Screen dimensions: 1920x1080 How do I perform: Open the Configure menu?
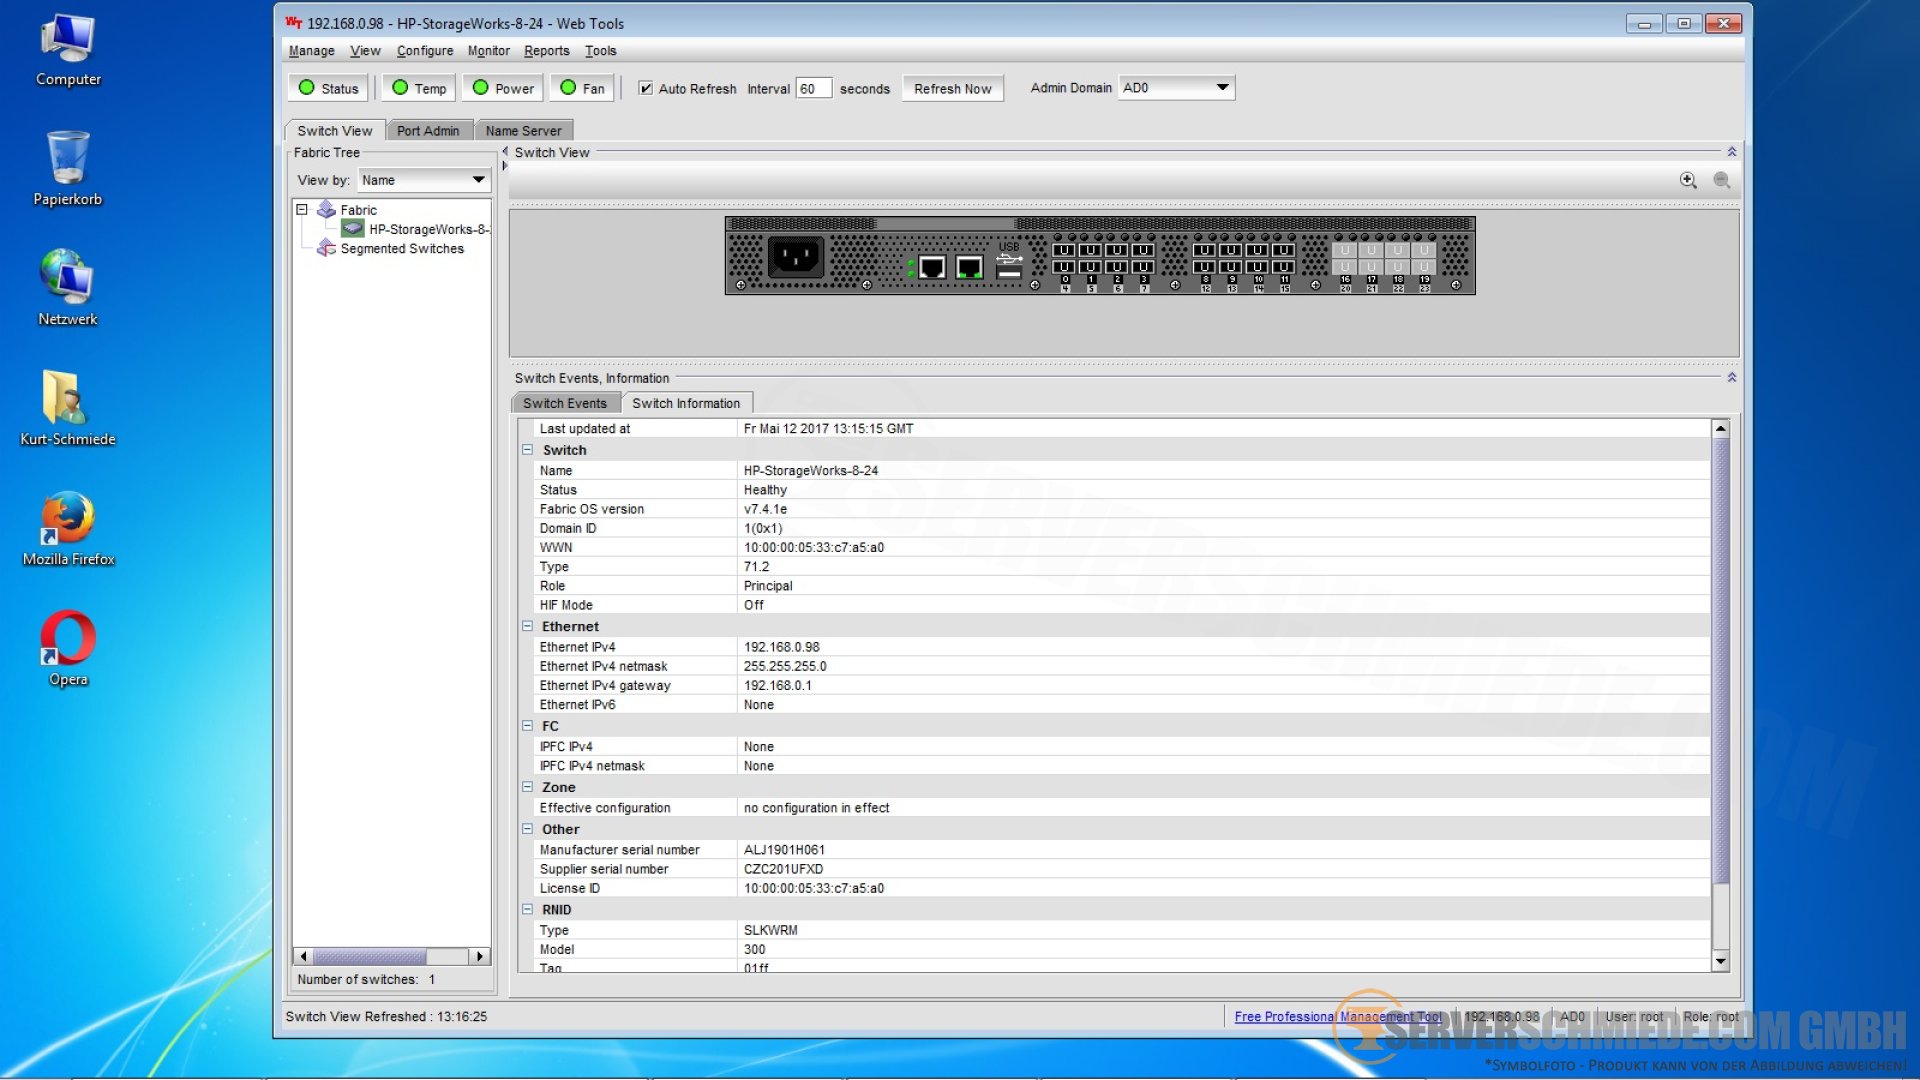point(424,51)
